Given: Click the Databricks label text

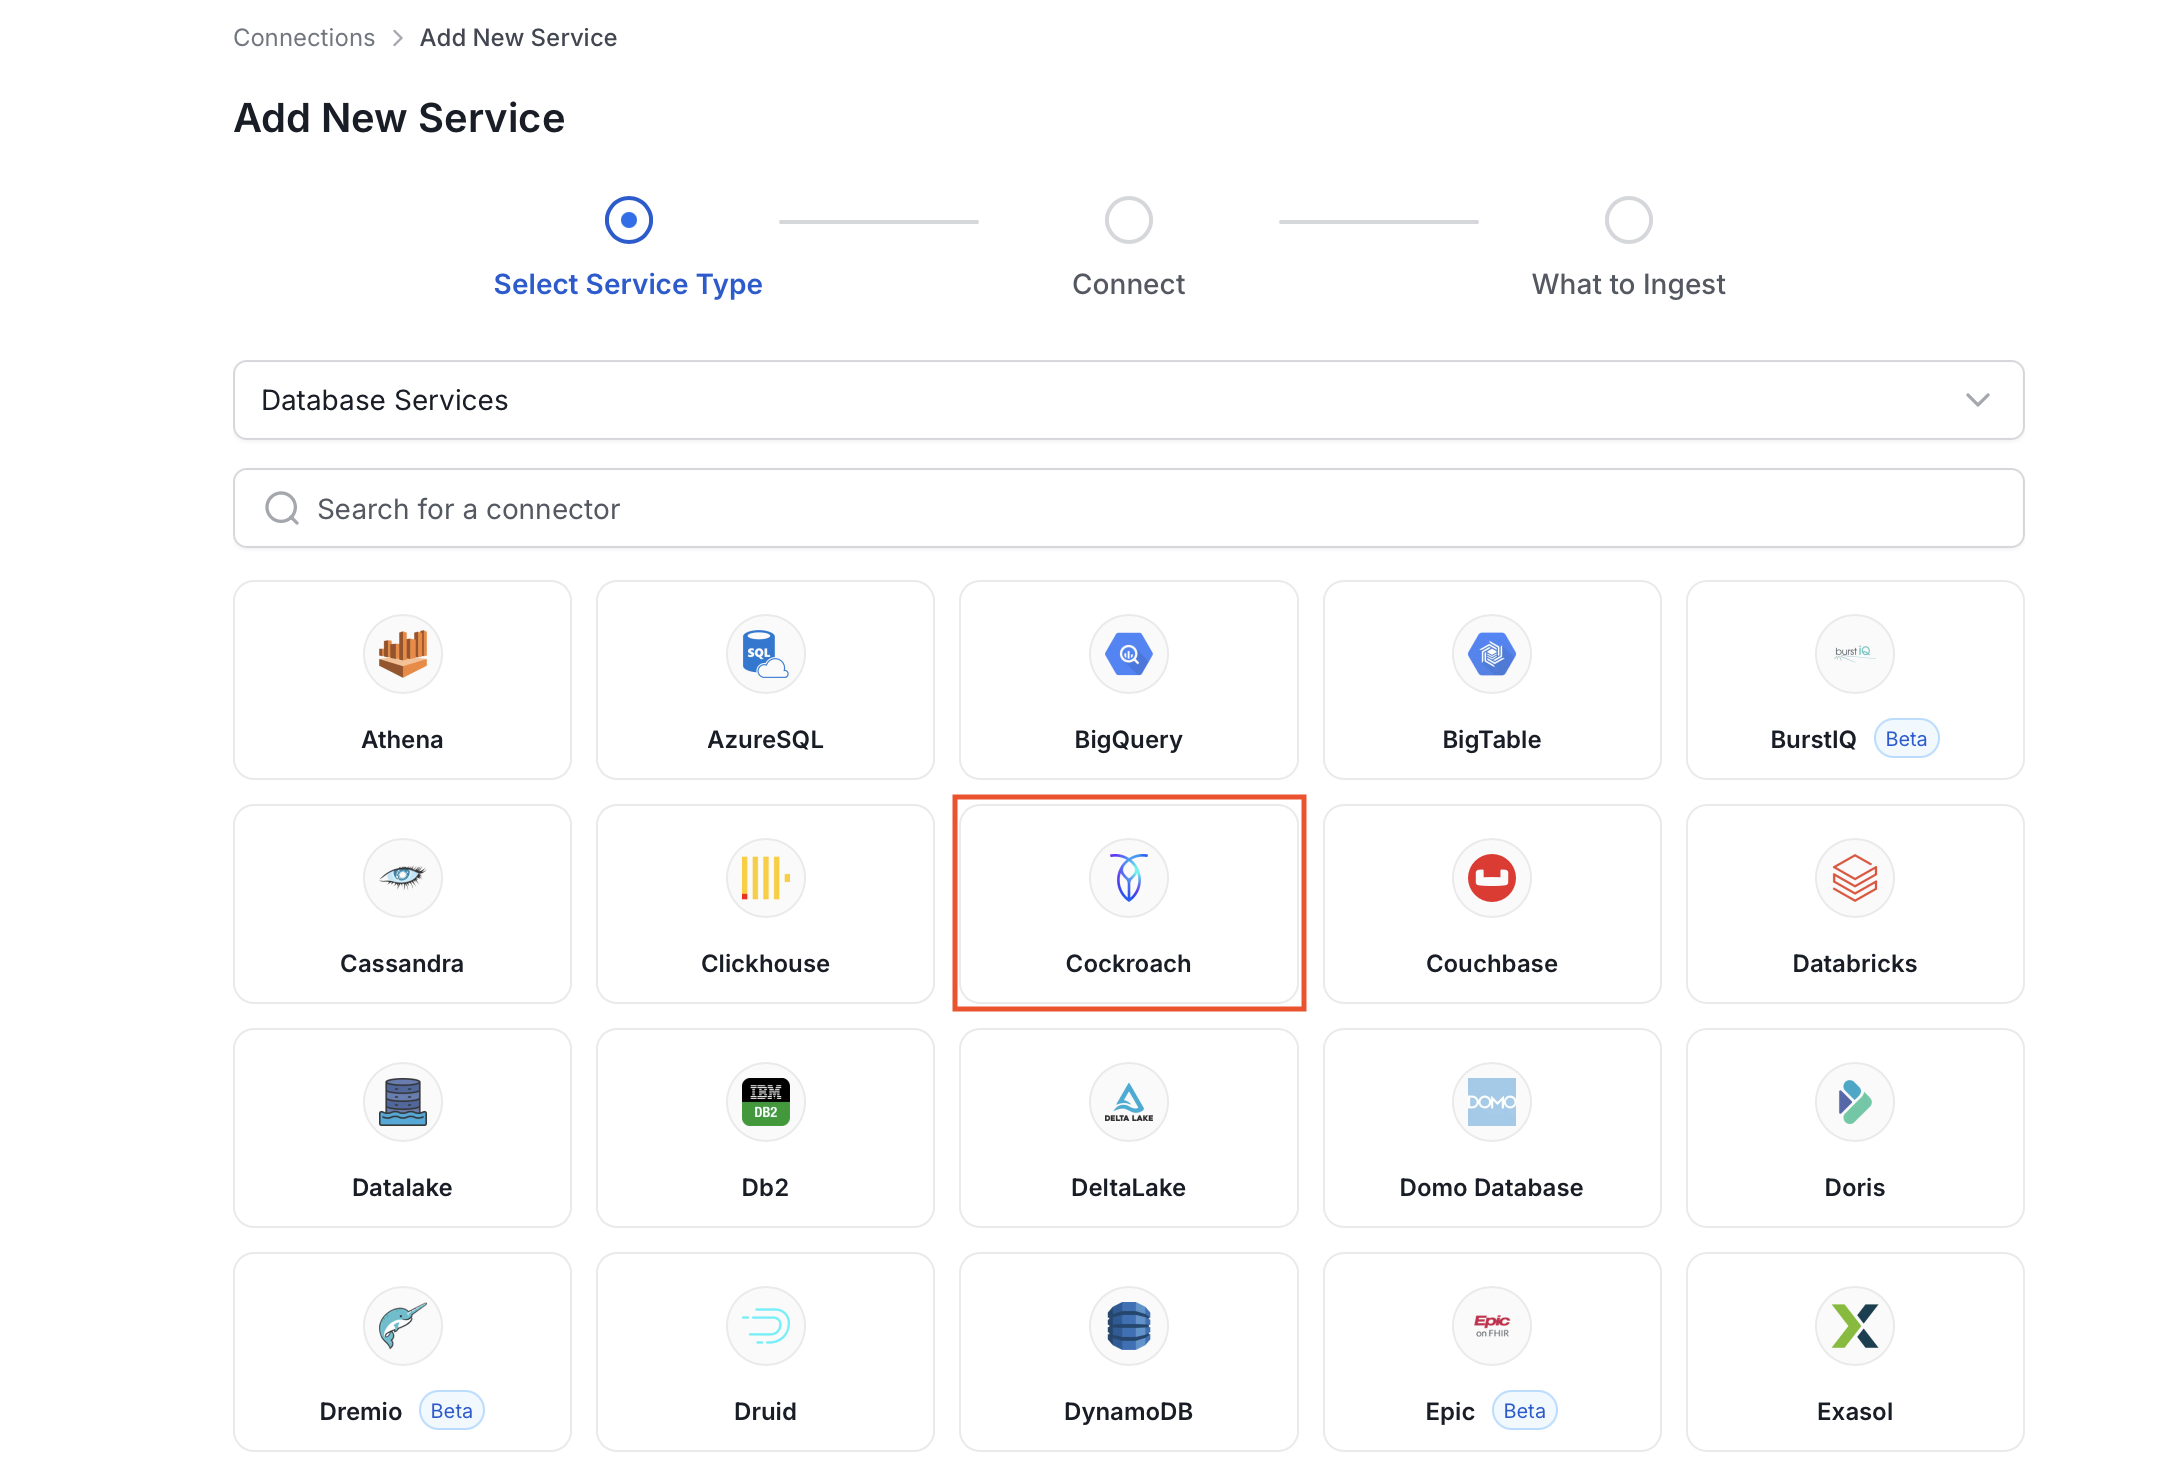Looking at the screenshot, I should (1855, 964).
